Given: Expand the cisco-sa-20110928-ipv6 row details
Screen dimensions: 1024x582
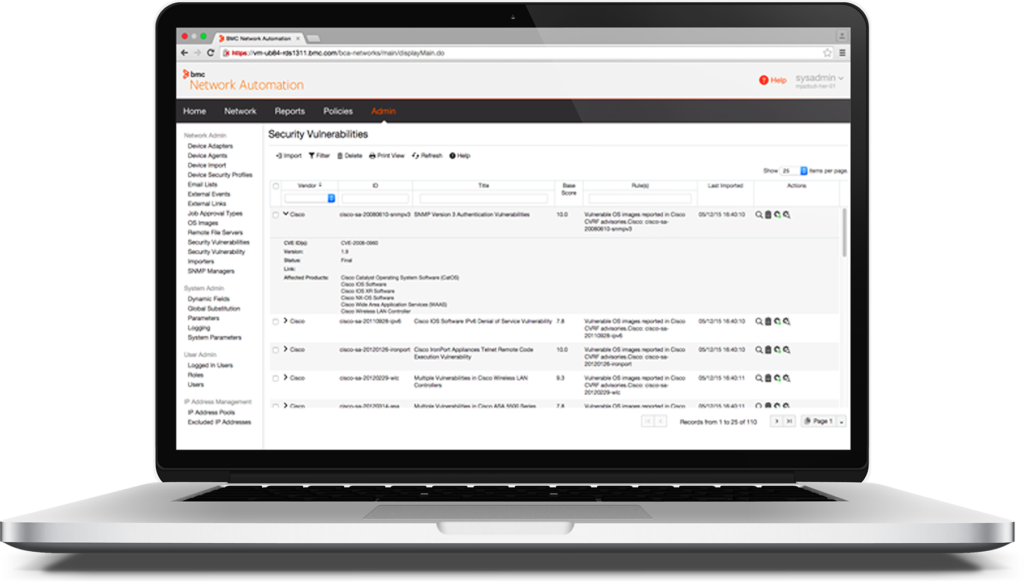Looking at the screenshot, I should coord(285,321).
